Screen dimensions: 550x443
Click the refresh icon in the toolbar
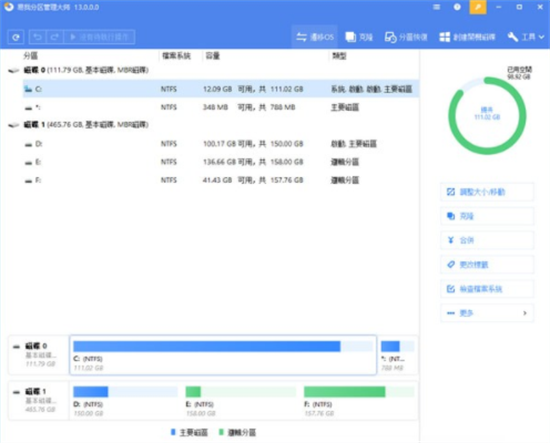click(16, 37)
